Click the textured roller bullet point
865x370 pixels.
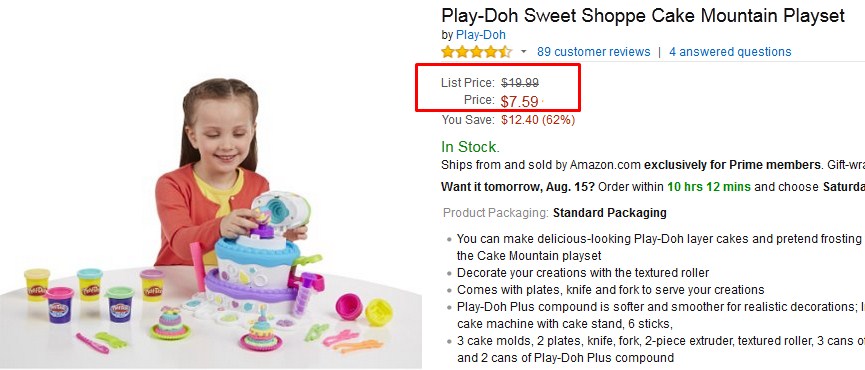[x=583, y=273]
